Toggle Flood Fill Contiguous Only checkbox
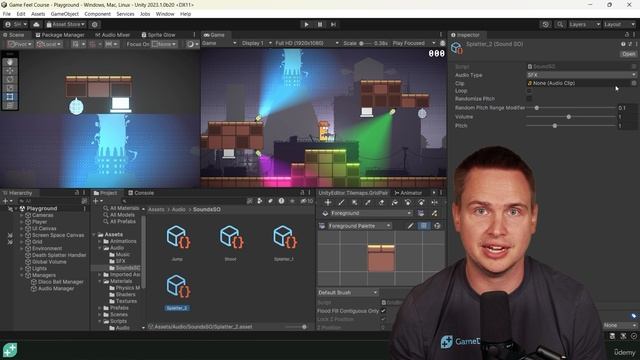The height and width of the screenshot is (360, 640). [383, 311]
